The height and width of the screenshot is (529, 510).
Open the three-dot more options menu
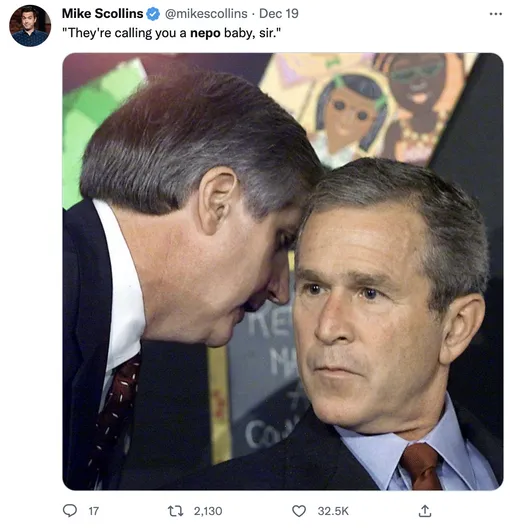coord(495,14)
